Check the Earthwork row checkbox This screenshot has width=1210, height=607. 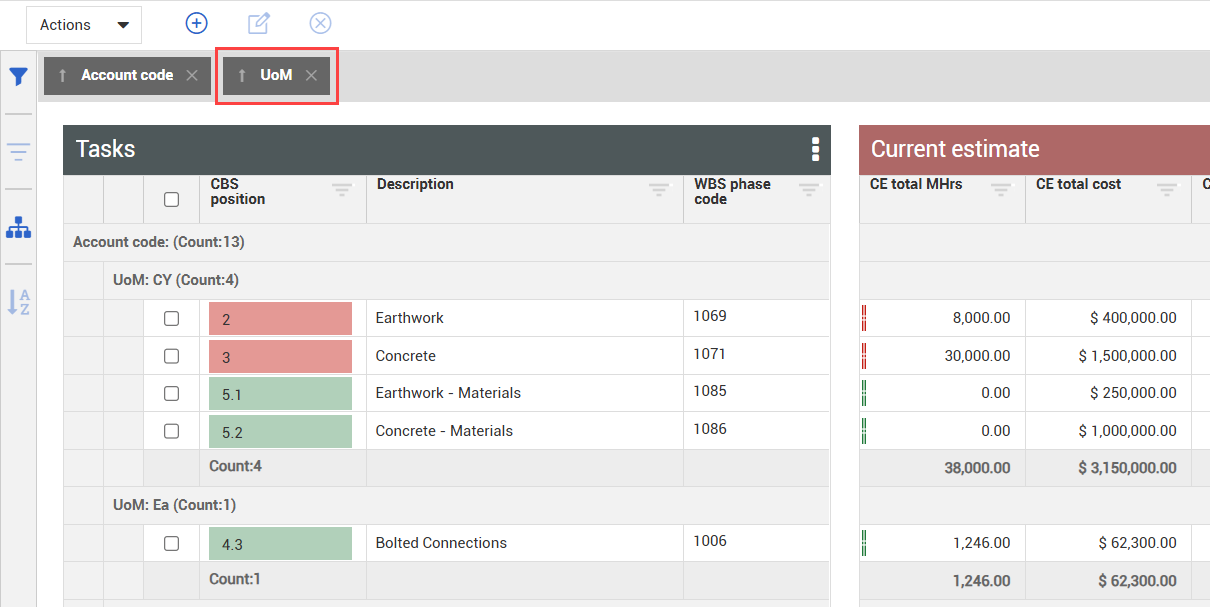171,318
